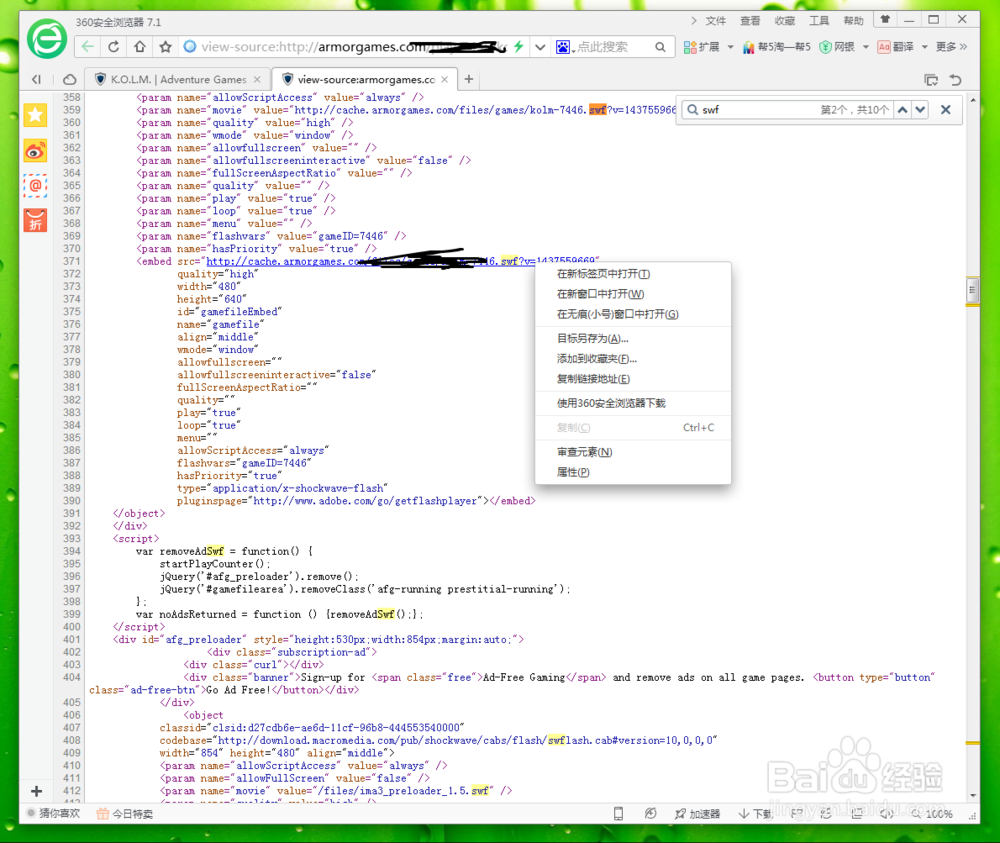Open the 100% zoom control

point(932,814)
